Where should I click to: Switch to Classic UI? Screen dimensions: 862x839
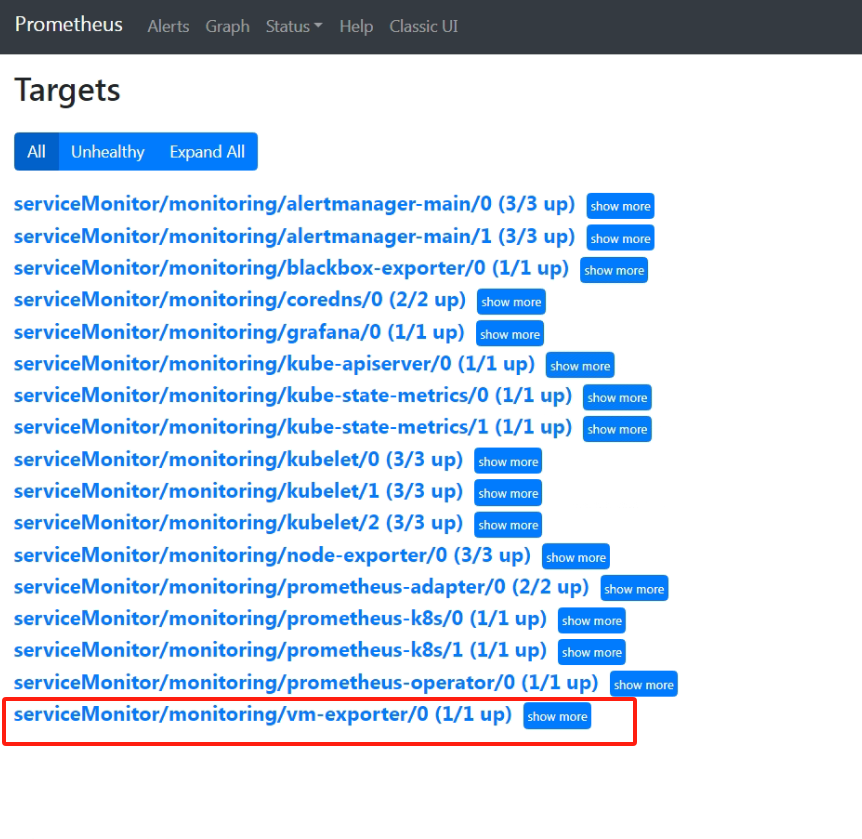[x=424, y=26]
